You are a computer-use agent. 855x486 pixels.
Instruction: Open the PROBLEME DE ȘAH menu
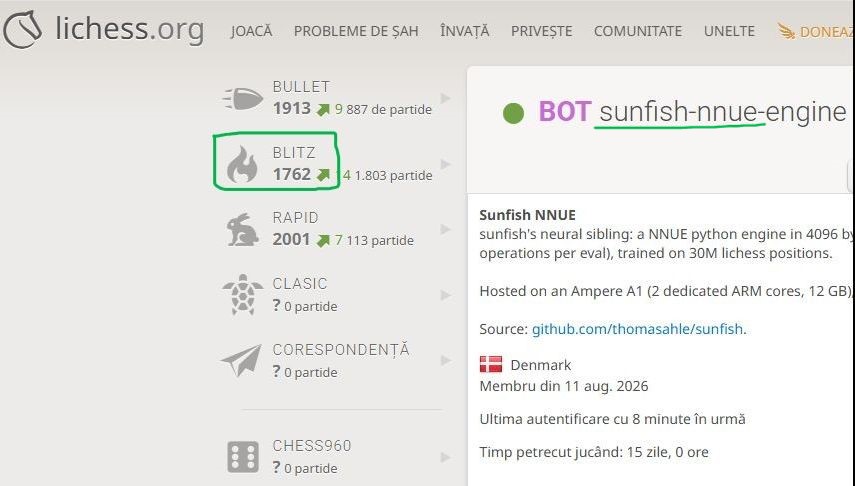[356, 31]
